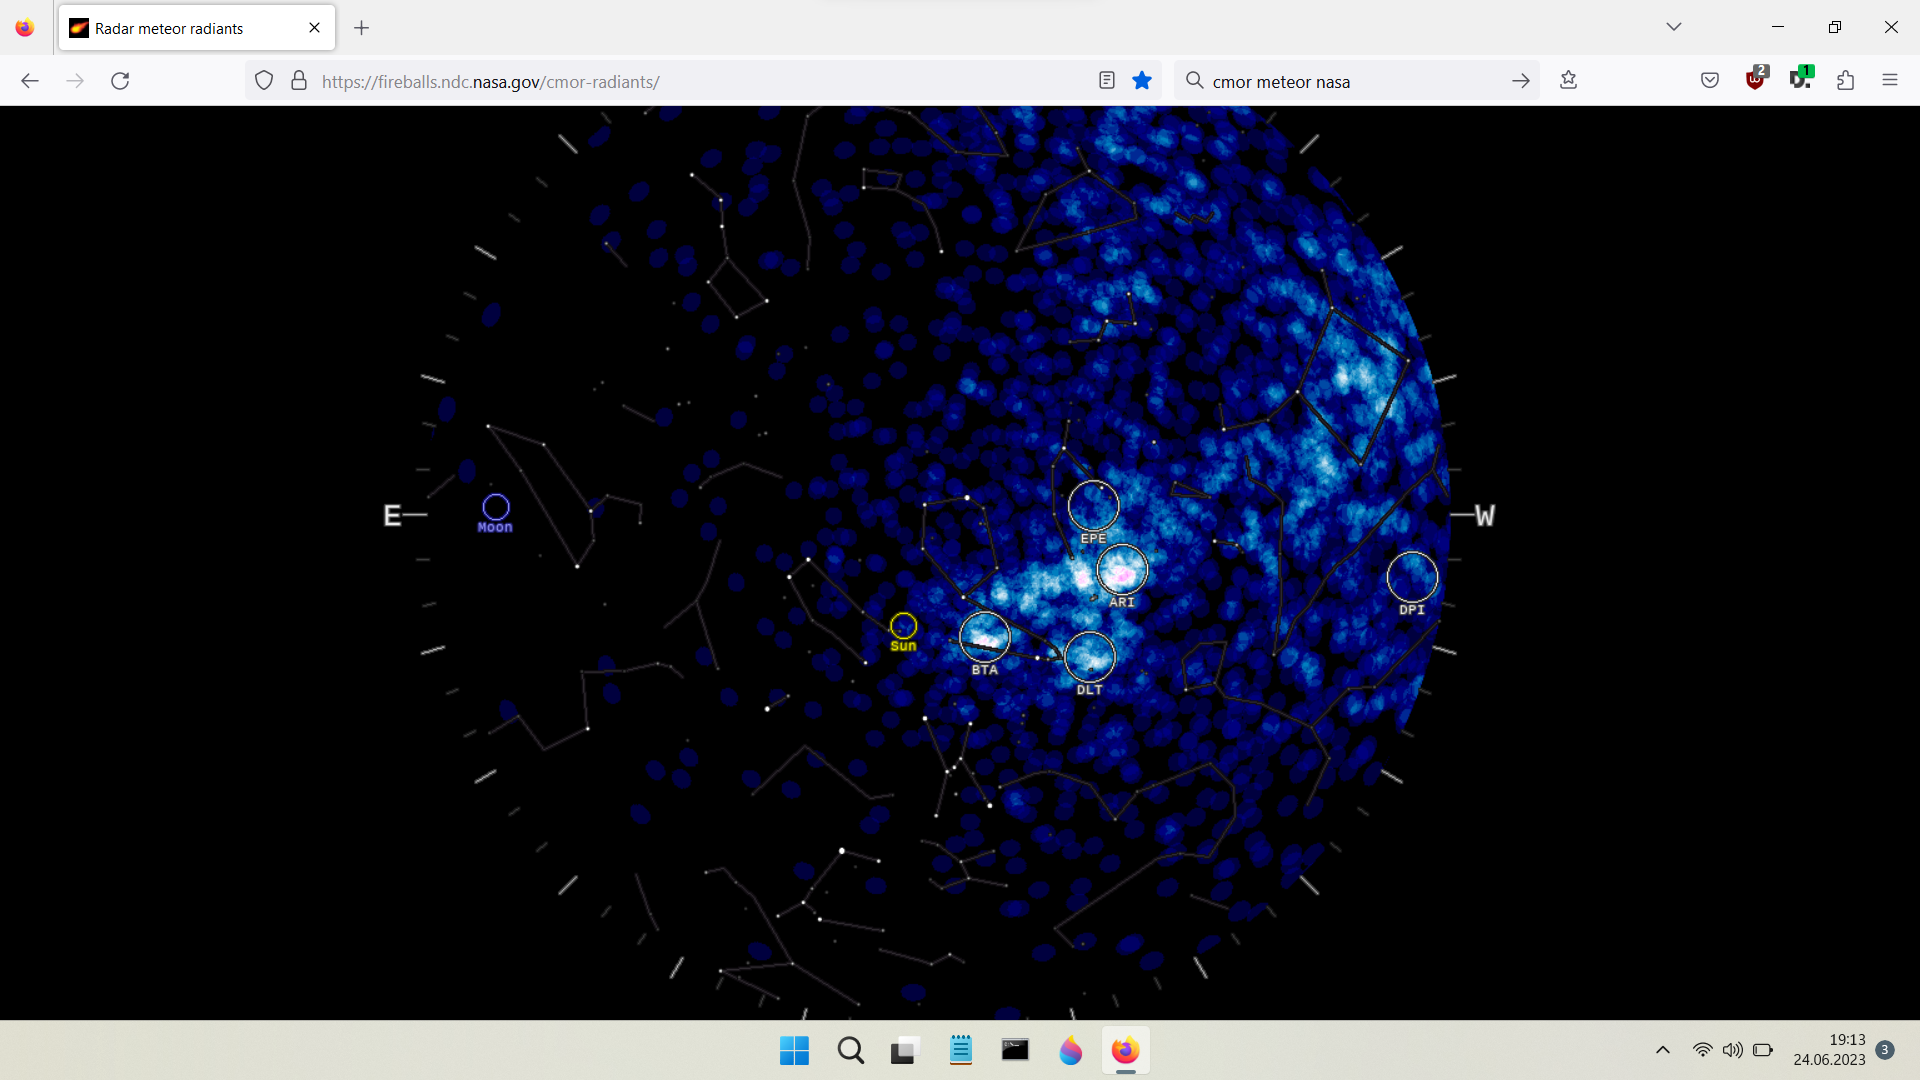Click the ARI radiant circle

[x=1122, y=570]
